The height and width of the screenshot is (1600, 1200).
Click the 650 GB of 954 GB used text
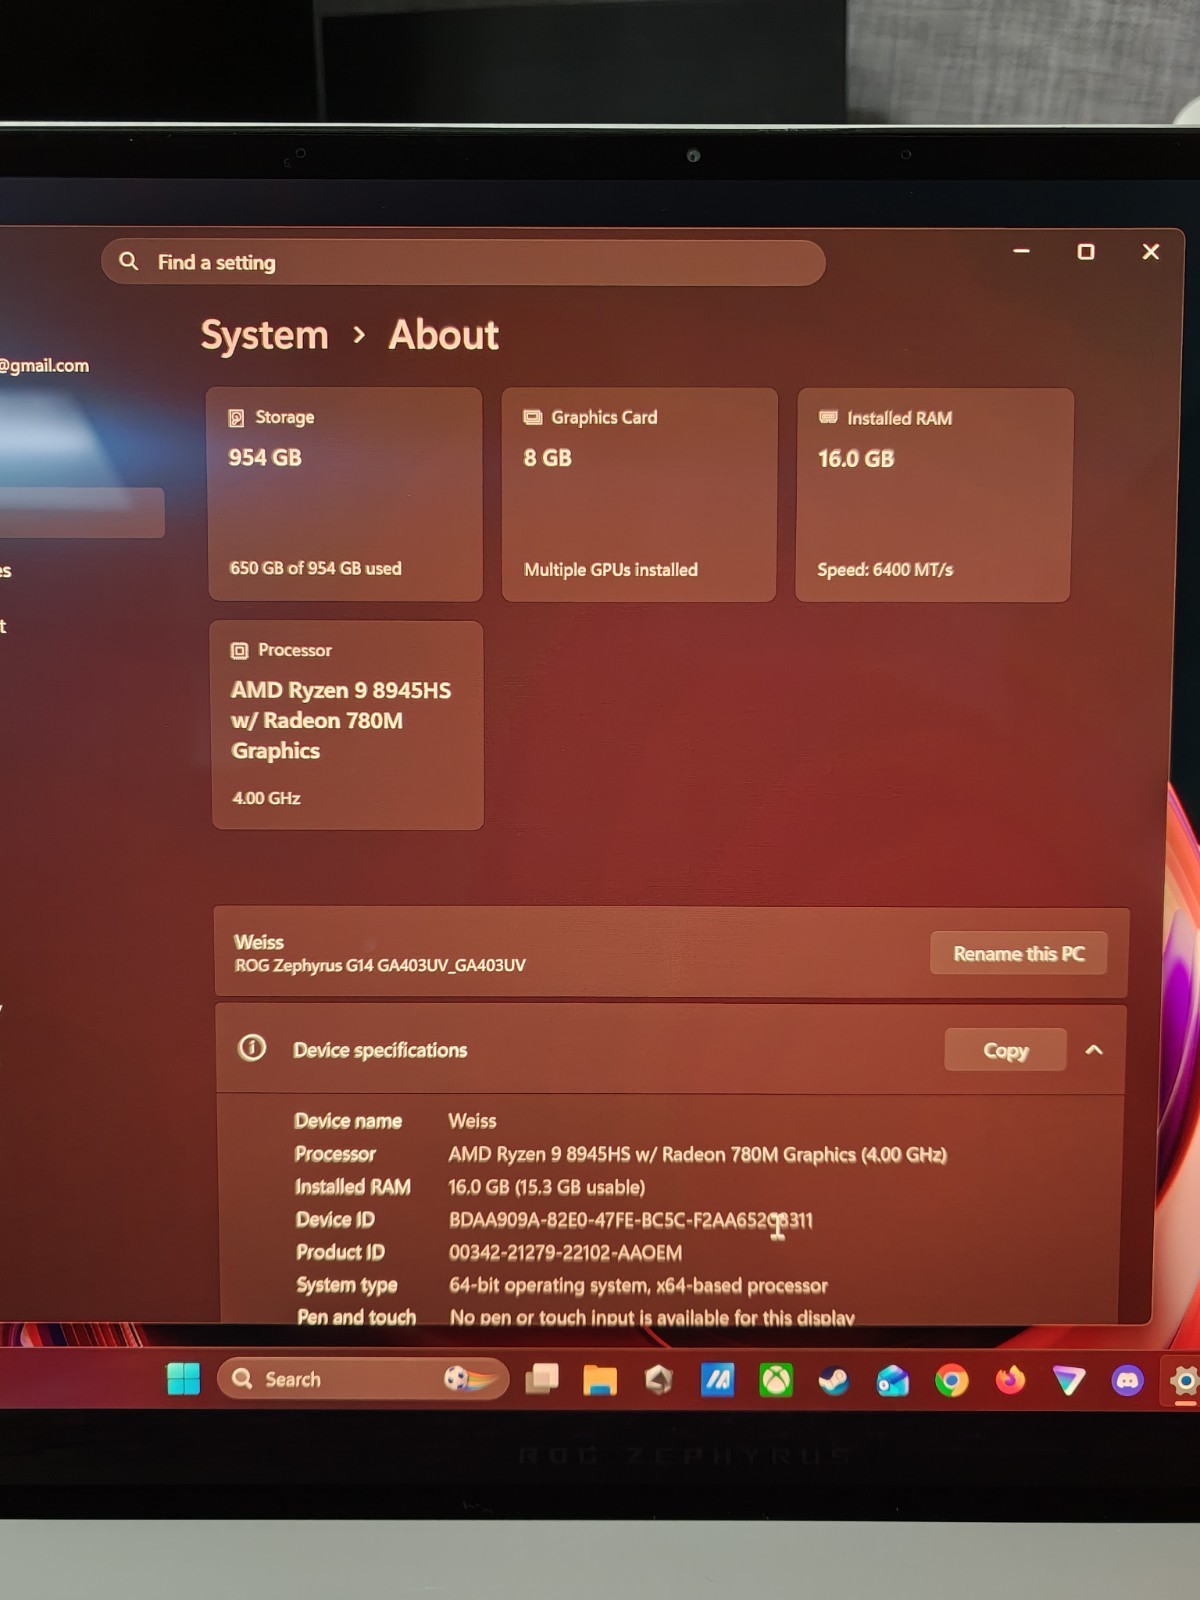[x=316, y=568]
